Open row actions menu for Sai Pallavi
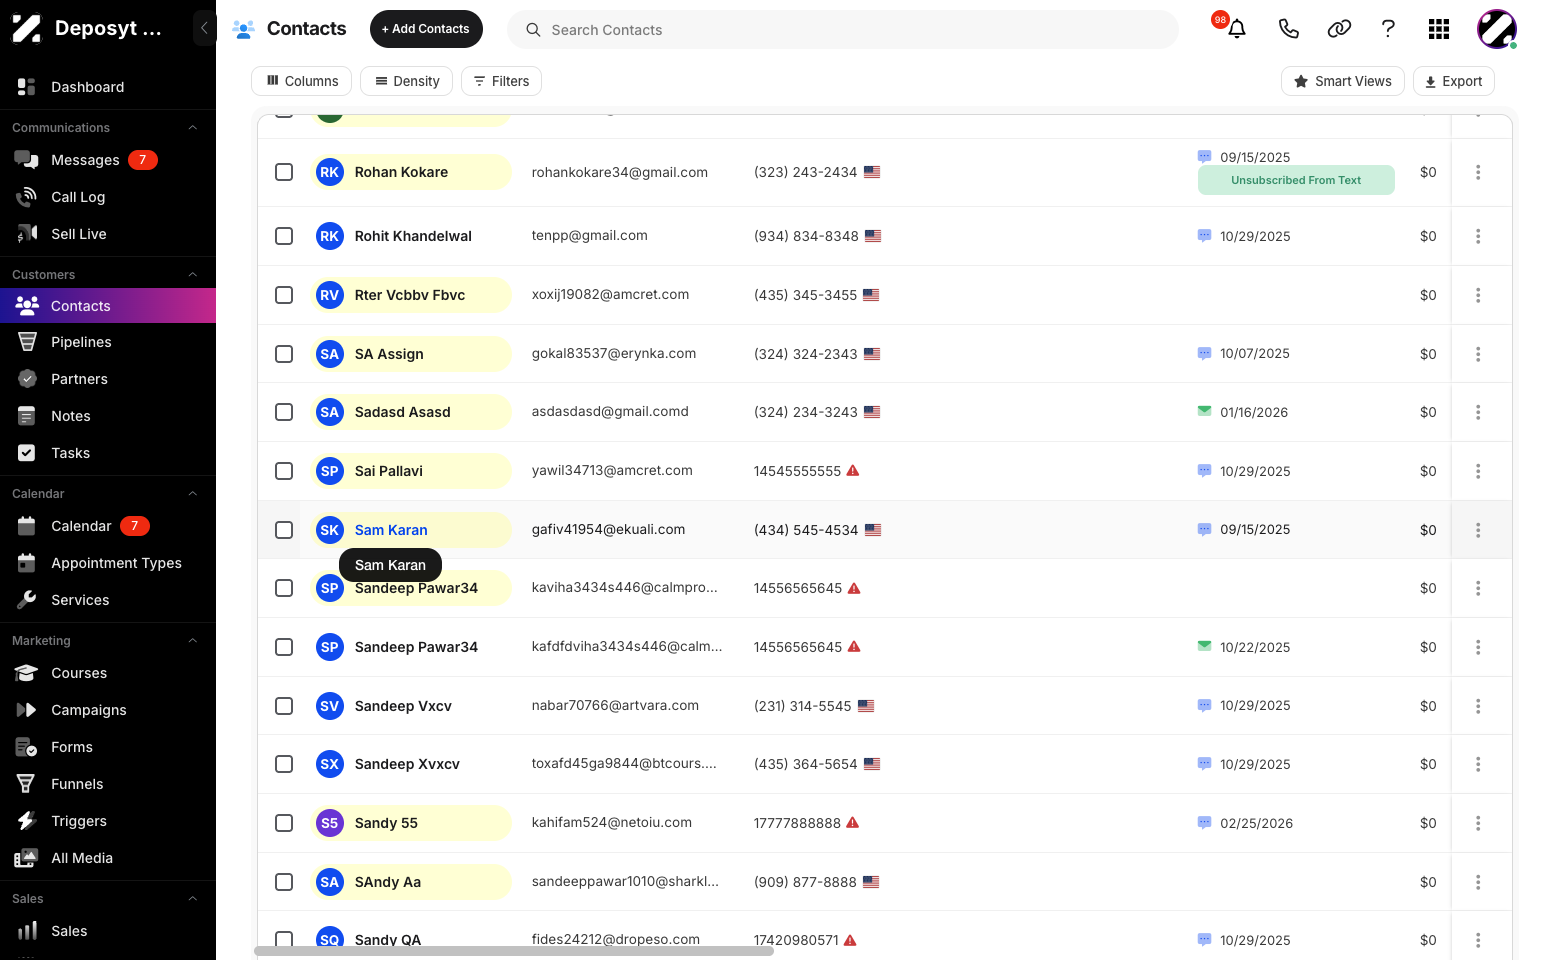The image size is (1541, 960). (x=1478, y=471)
